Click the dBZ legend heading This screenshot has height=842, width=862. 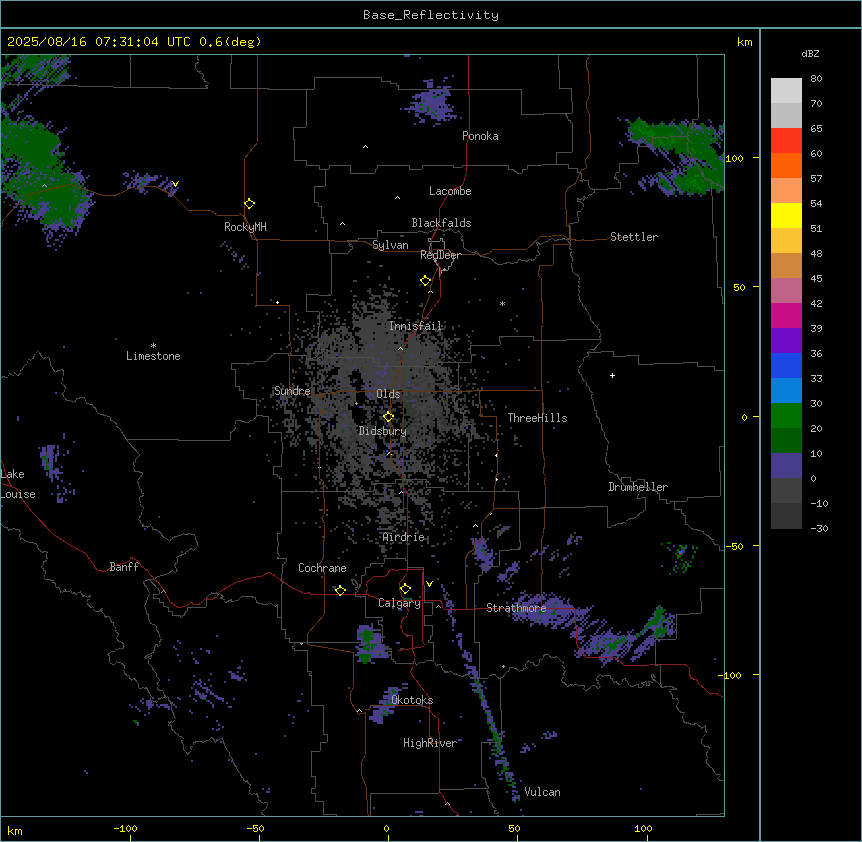810,54
